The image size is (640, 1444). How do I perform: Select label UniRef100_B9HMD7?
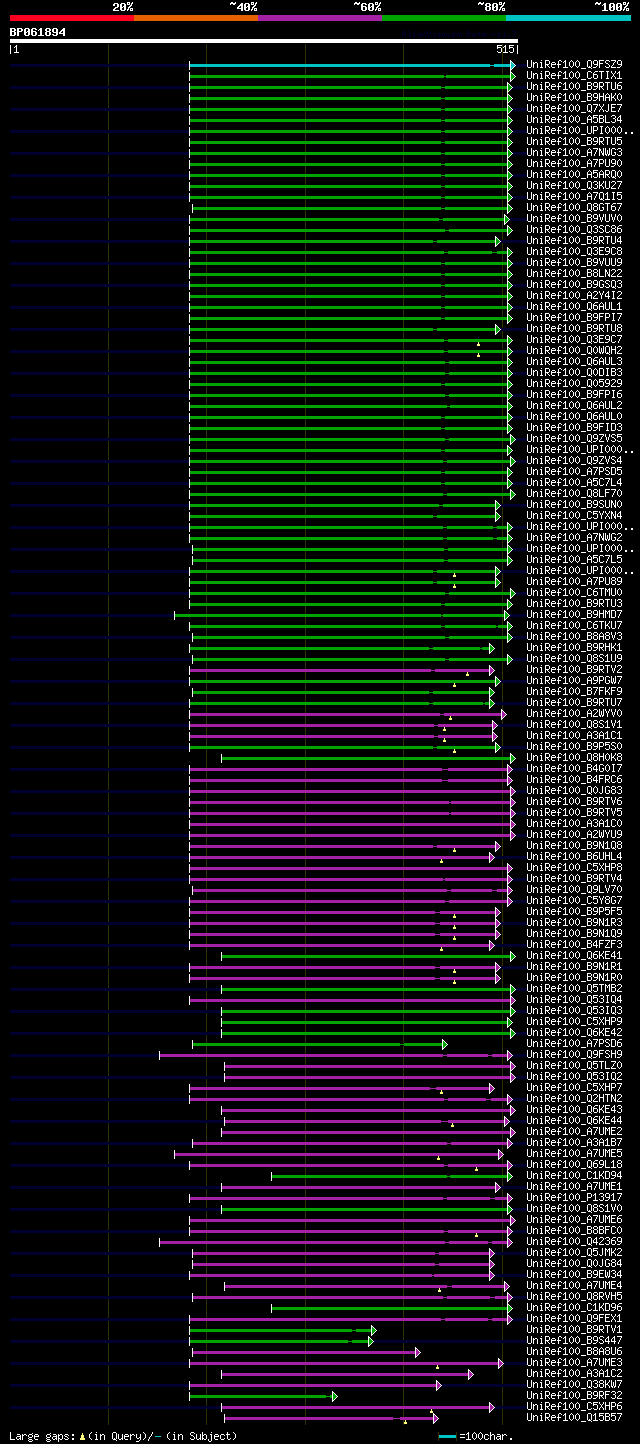574,615
